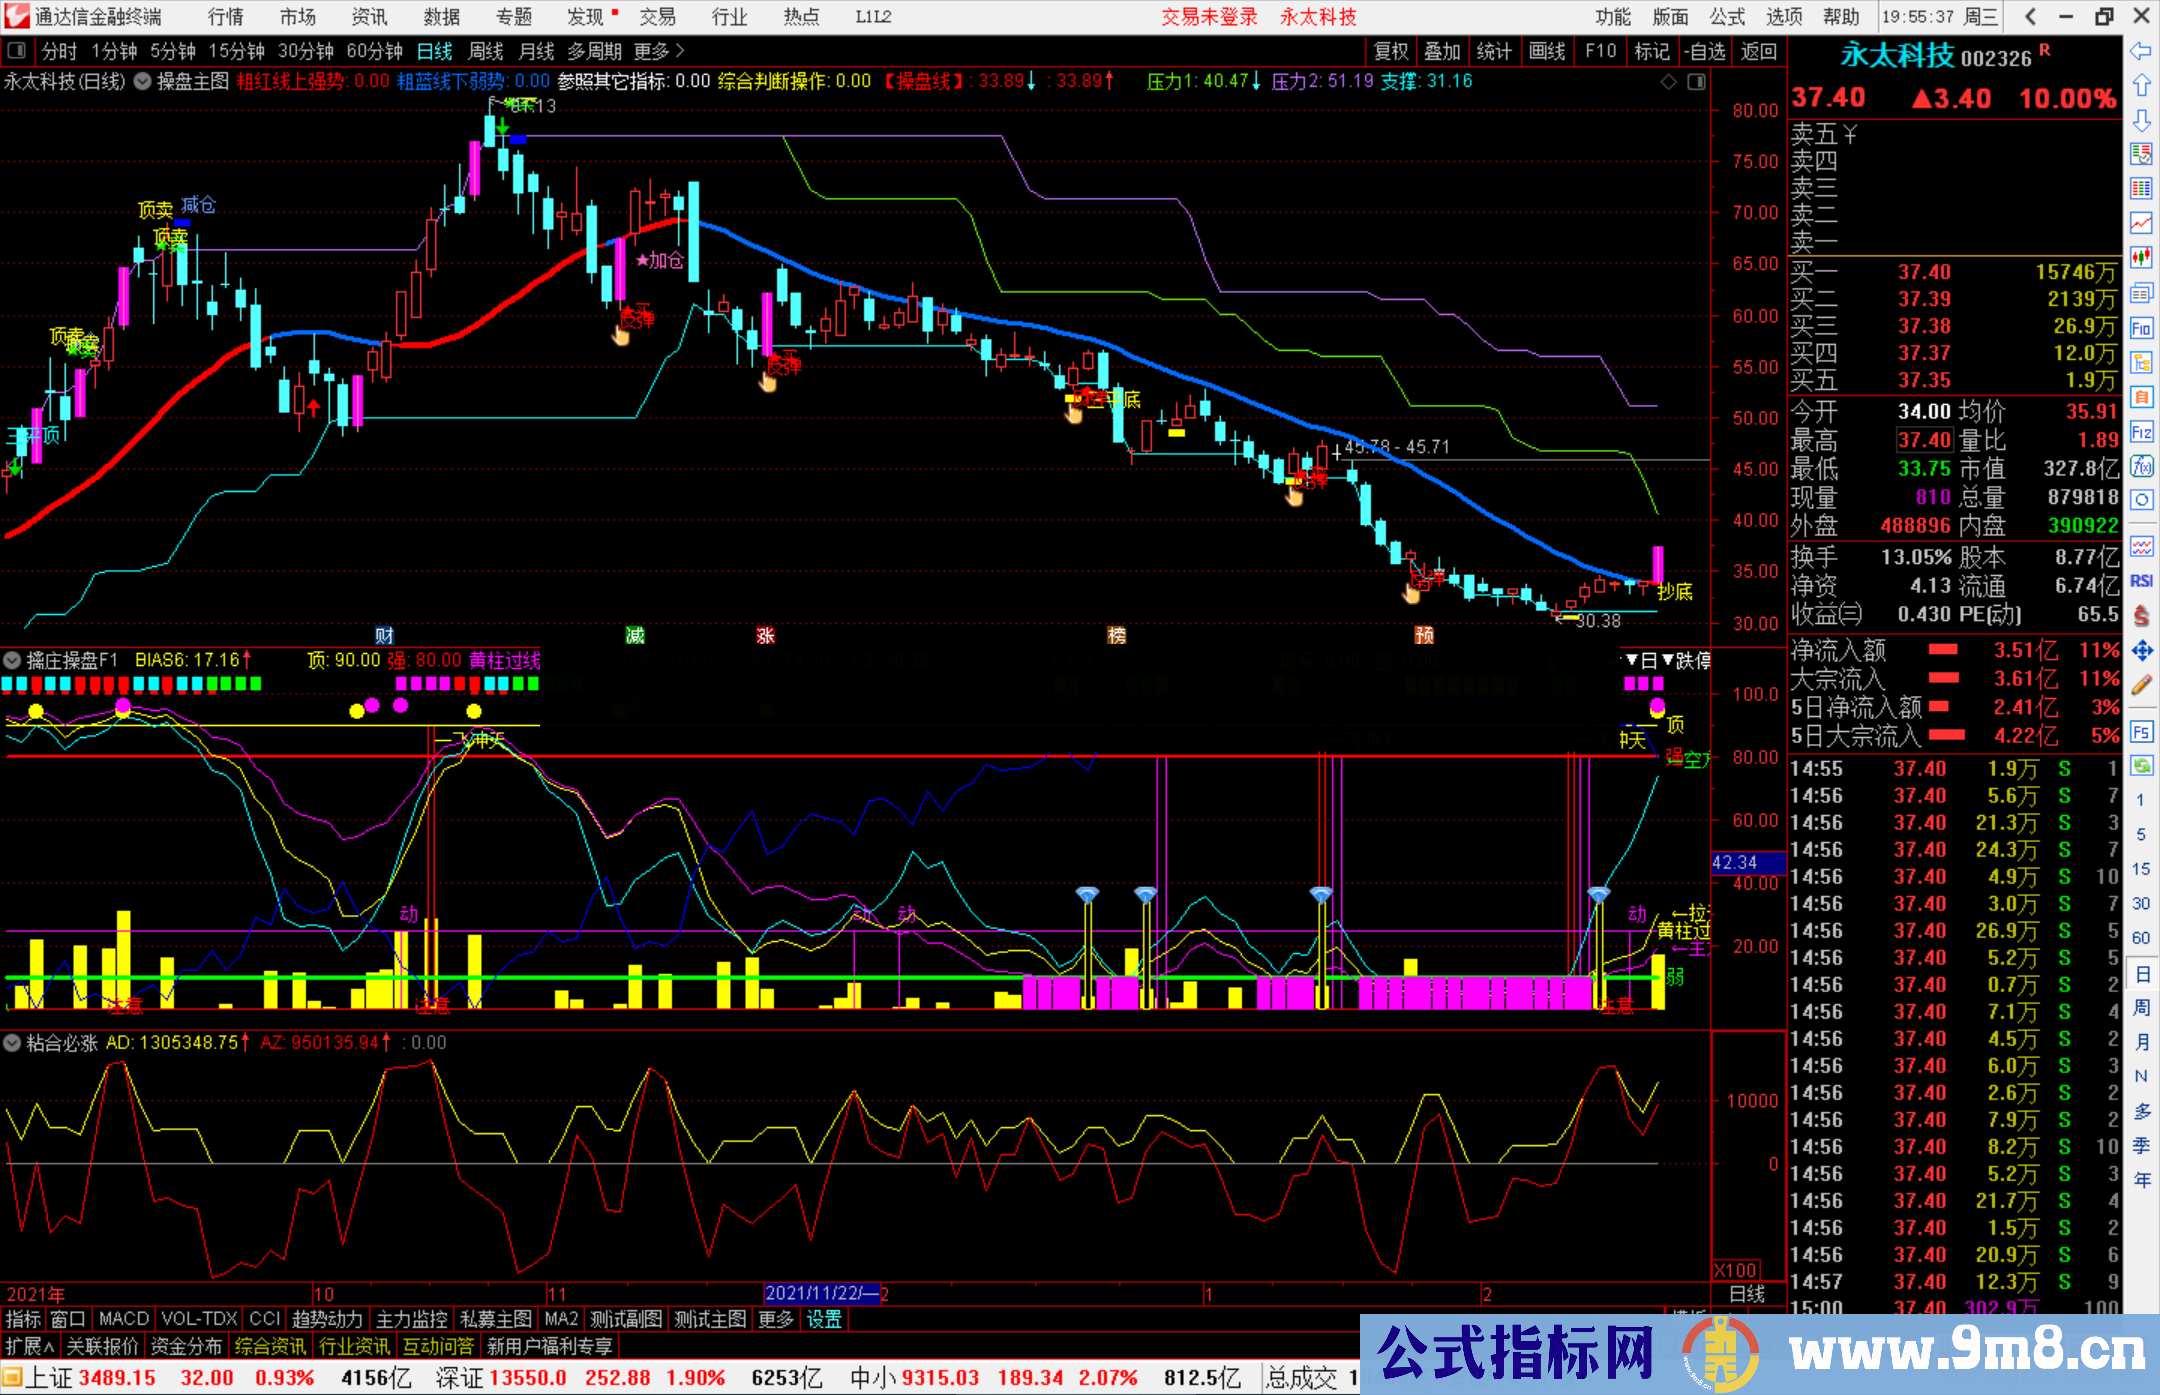Click the X100 scale button

tap(1736, 1270)
